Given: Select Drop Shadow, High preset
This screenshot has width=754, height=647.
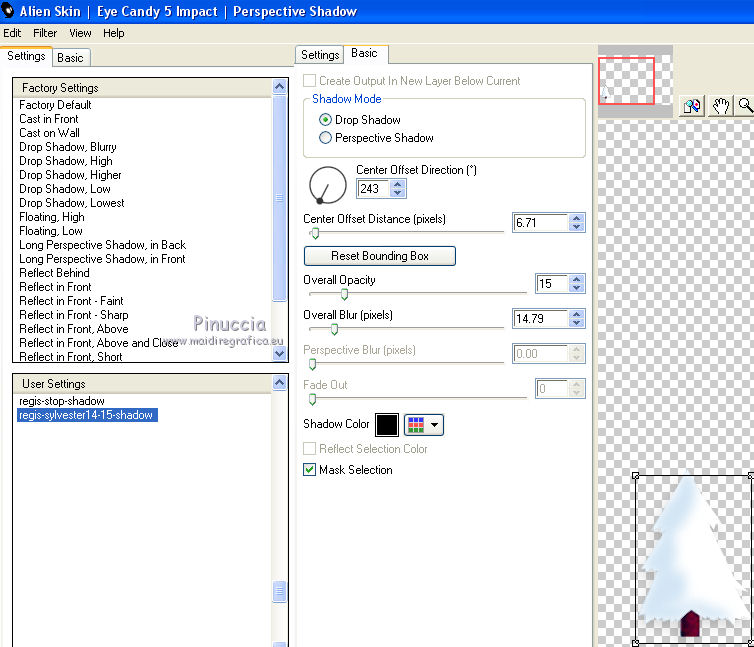Looking at the screenshot, I should tap(66, 161).
